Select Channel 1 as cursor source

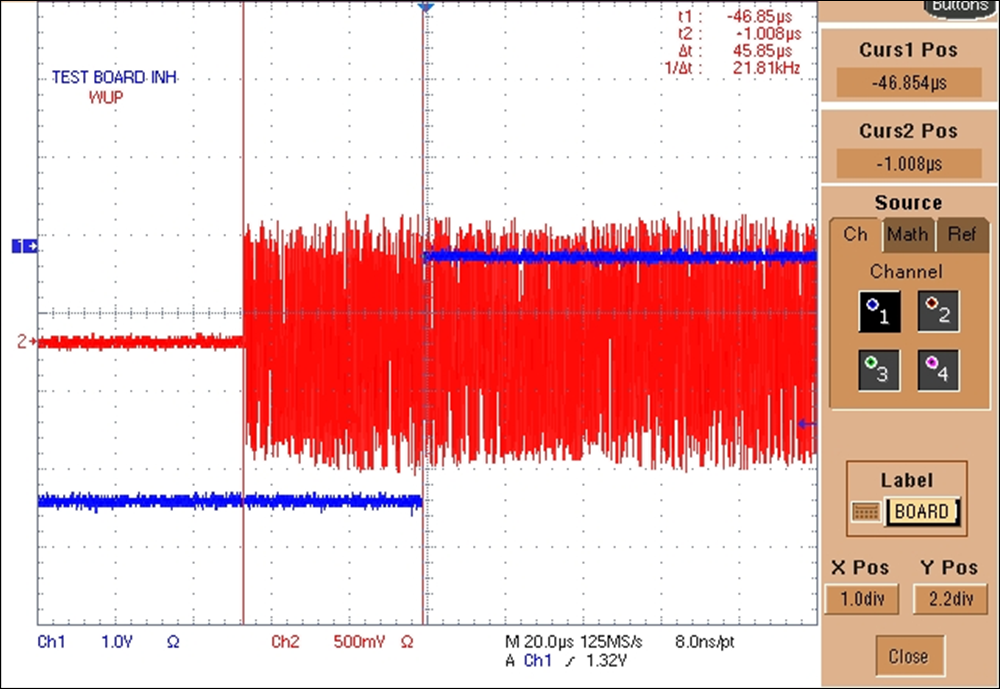point(879,311)
